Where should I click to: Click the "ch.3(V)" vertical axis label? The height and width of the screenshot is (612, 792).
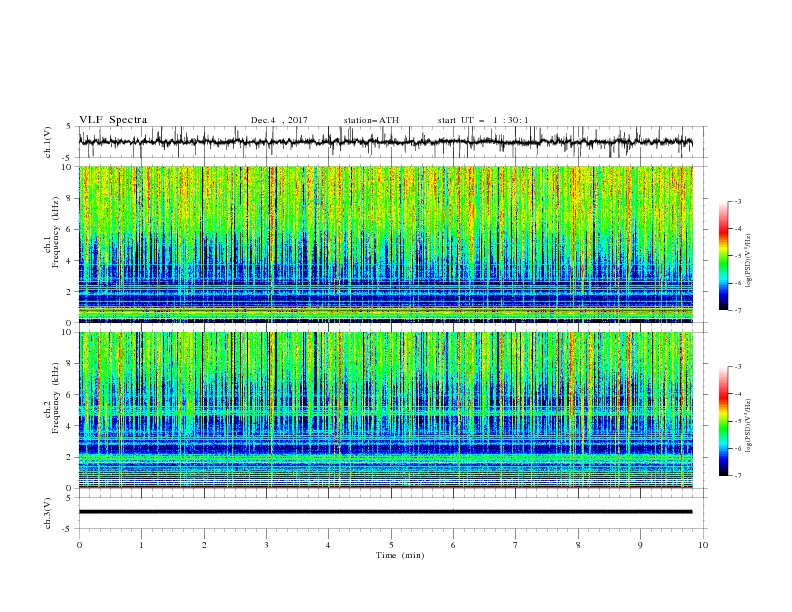48,513
